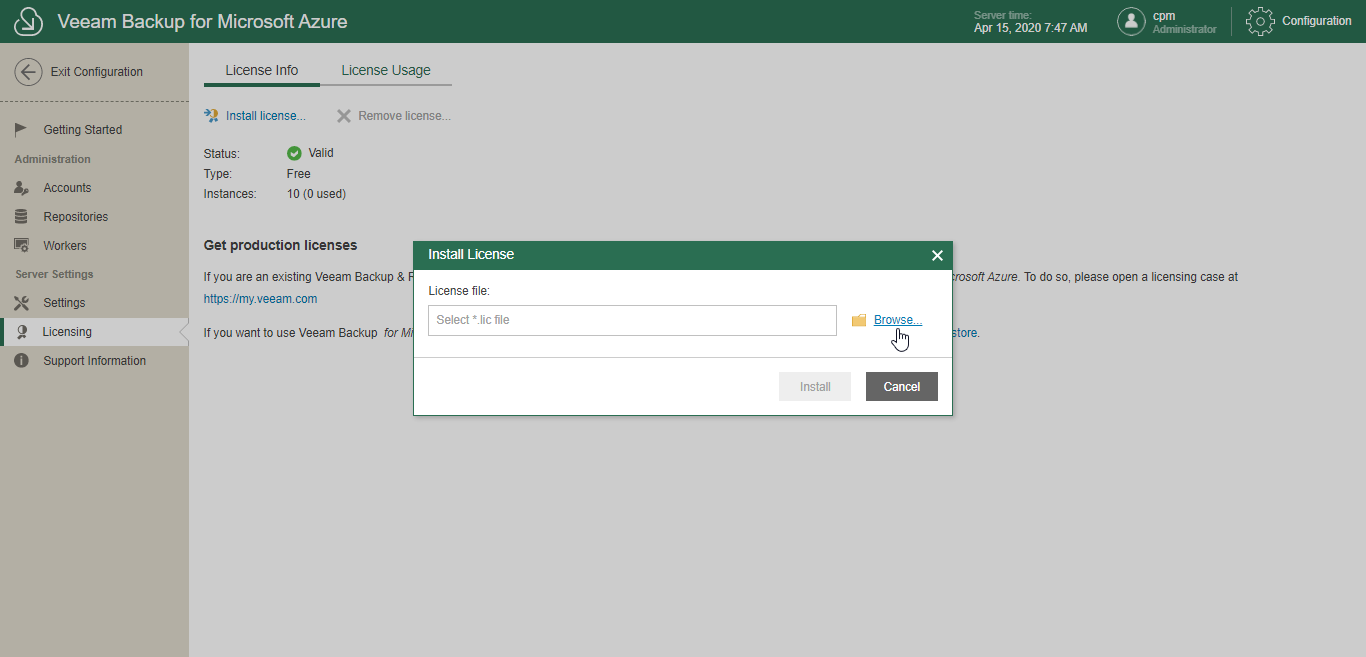Click the cpm Administrator user name
1366x657 pixels.
(1185, 22)
